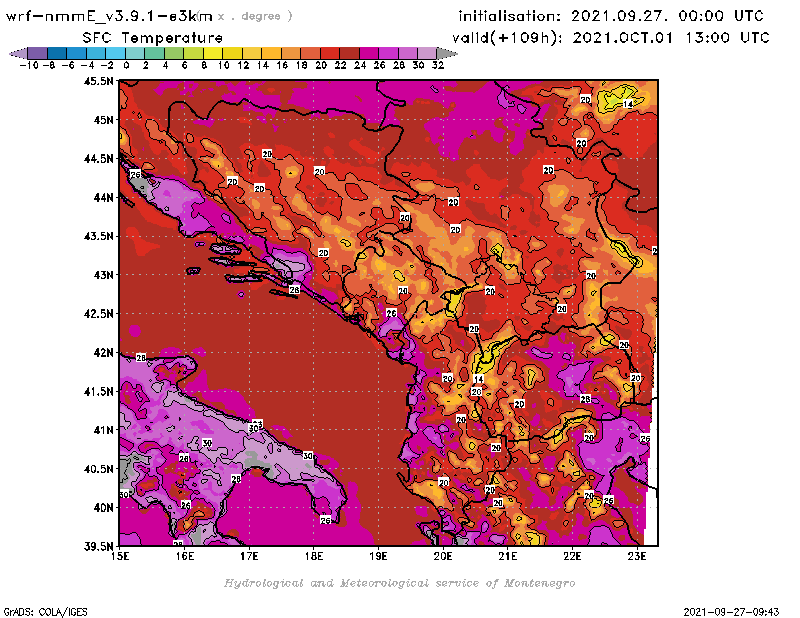Pick the legend swatch between 12 and 14
800x618 pixels.
pos(252,53)
